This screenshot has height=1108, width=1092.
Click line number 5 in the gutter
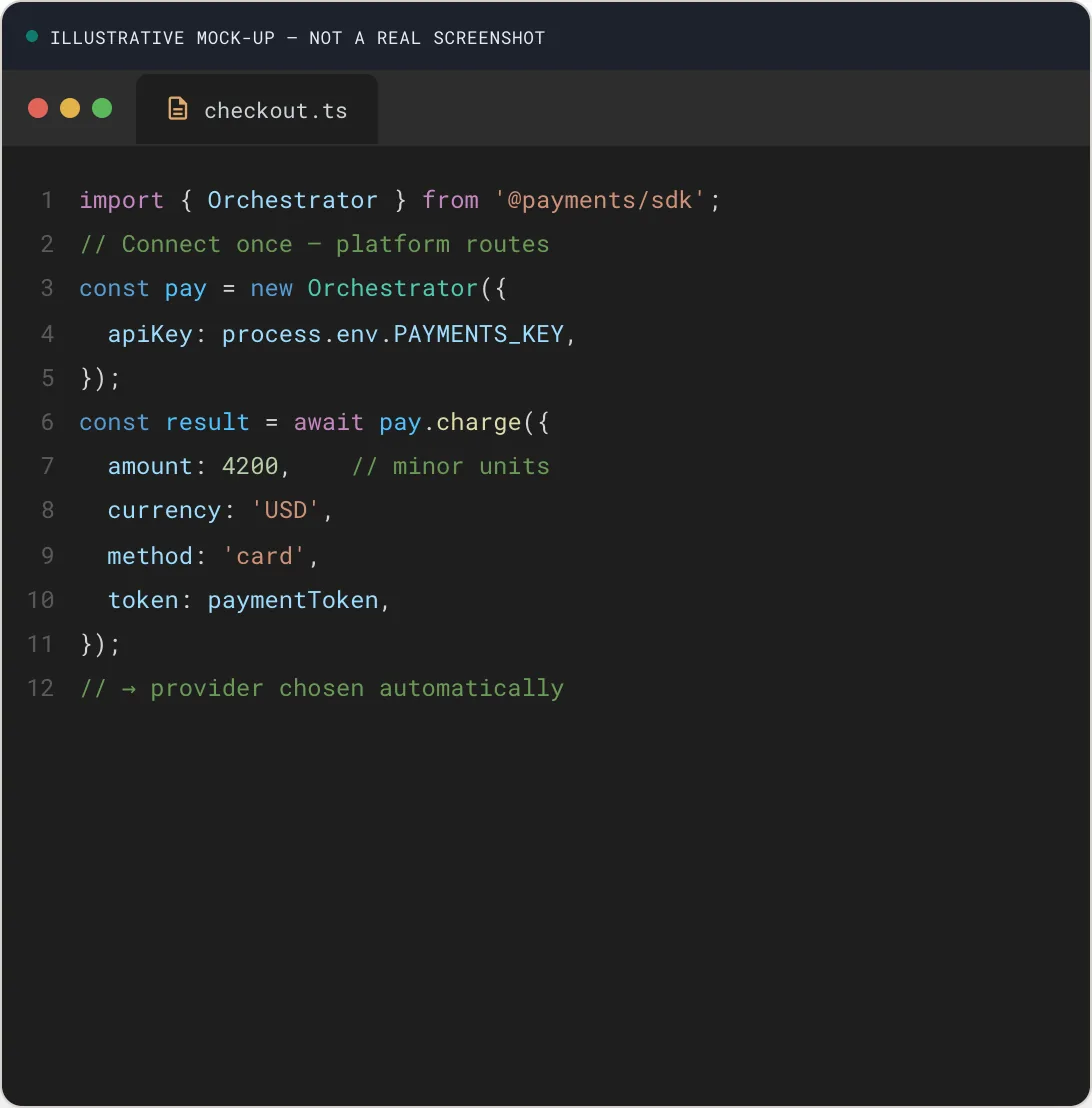tap(47, 378)
